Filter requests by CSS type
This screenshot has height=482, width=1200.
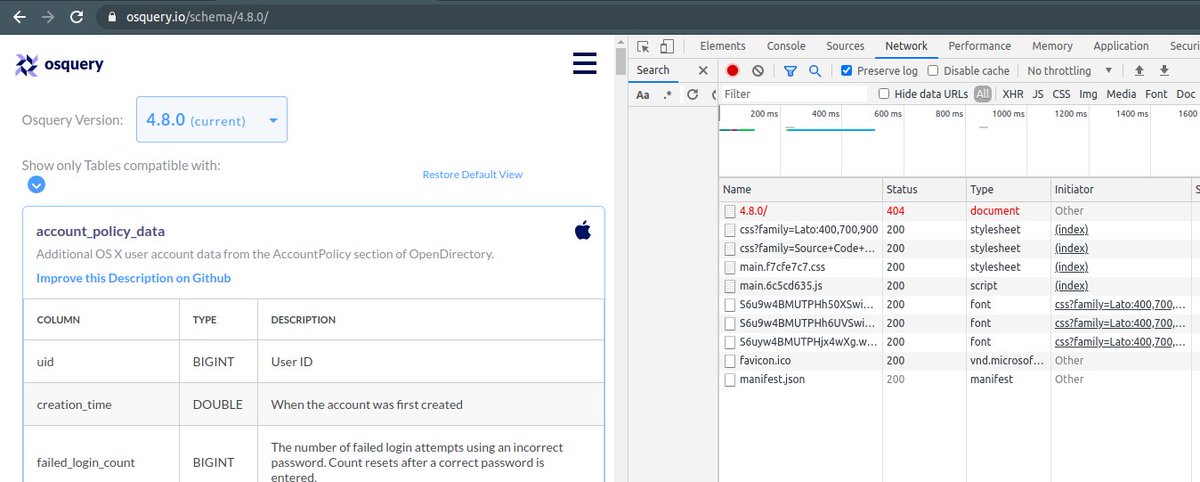pyautogui.click(x=1061, y=94)
